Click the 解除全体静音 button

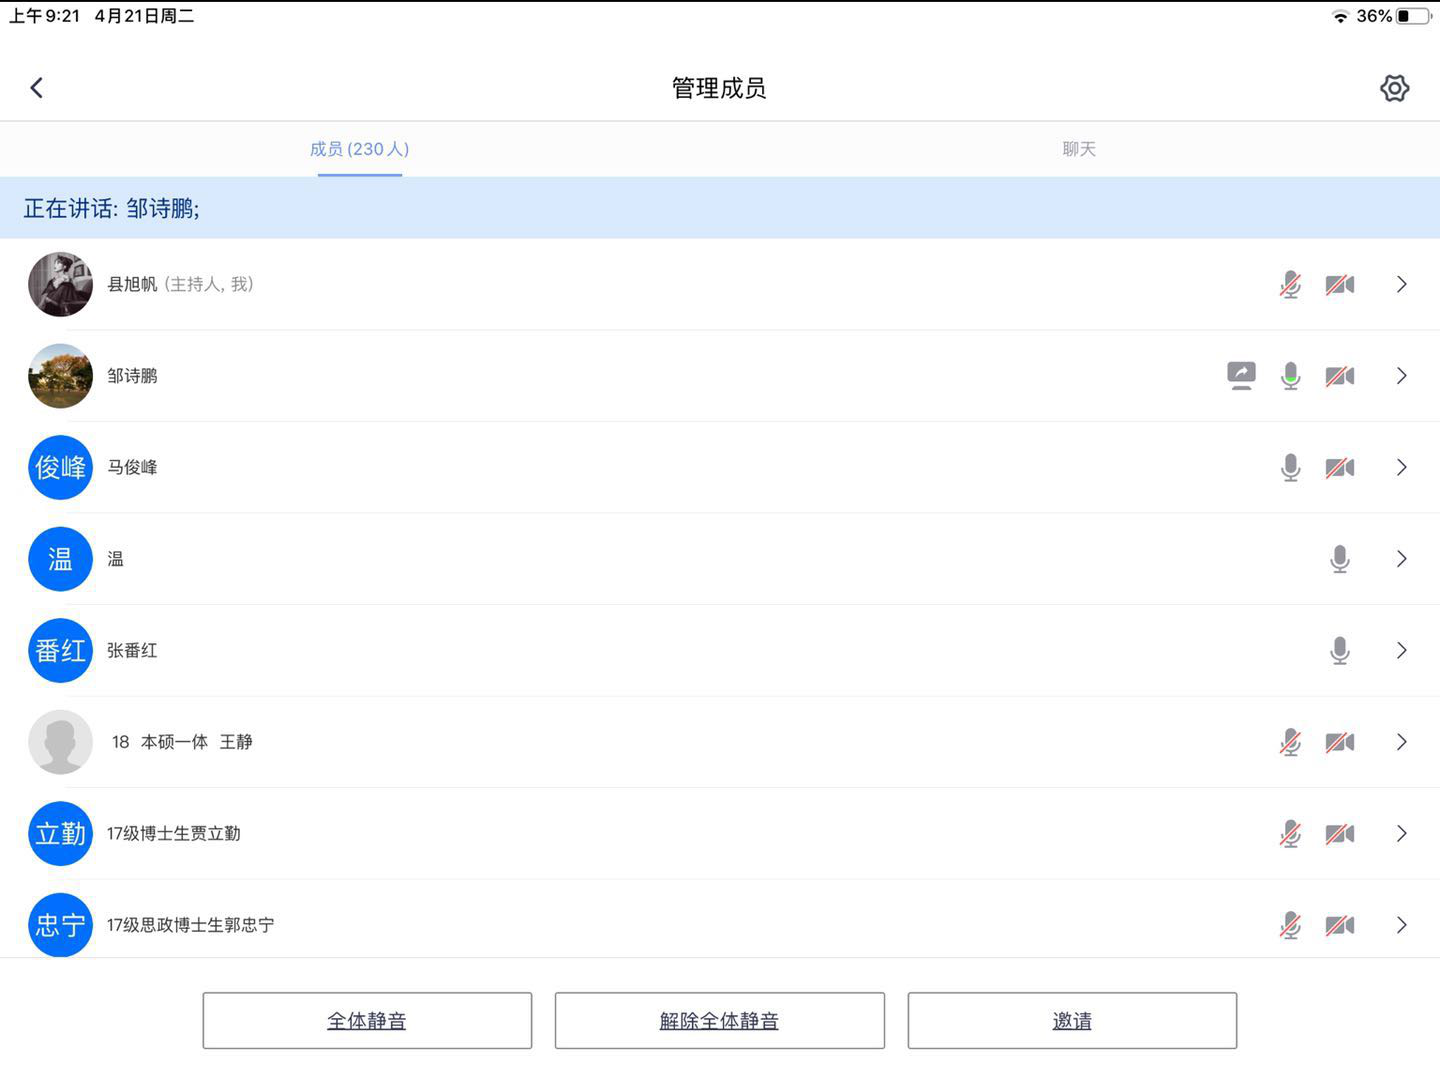tap(719, 1021)
